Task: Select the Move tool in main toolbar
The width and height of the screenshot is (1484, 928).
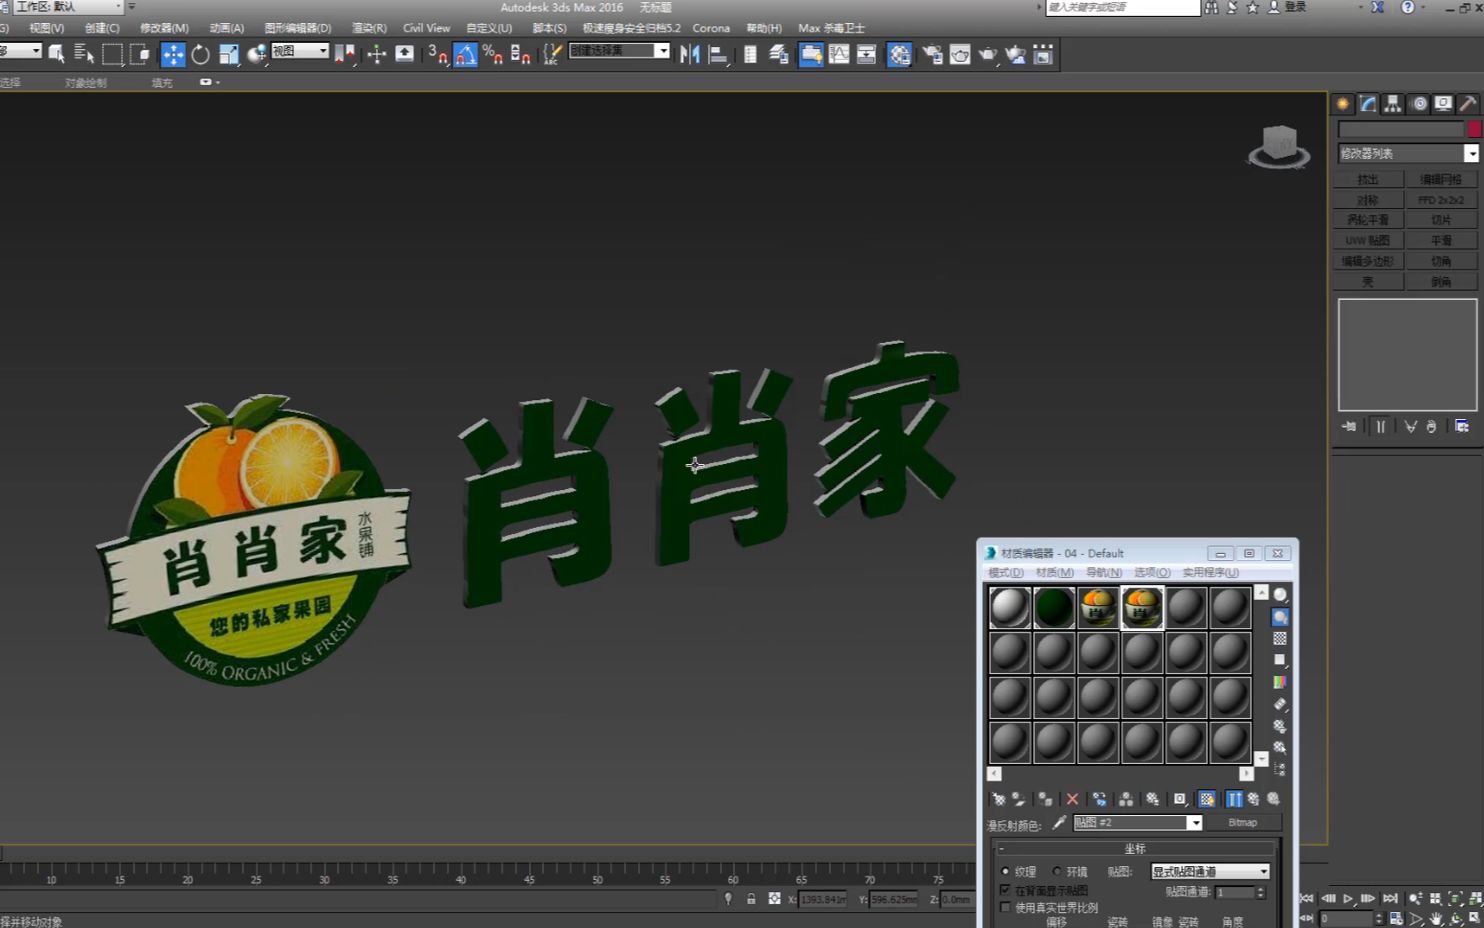Action: pos(173,55)
